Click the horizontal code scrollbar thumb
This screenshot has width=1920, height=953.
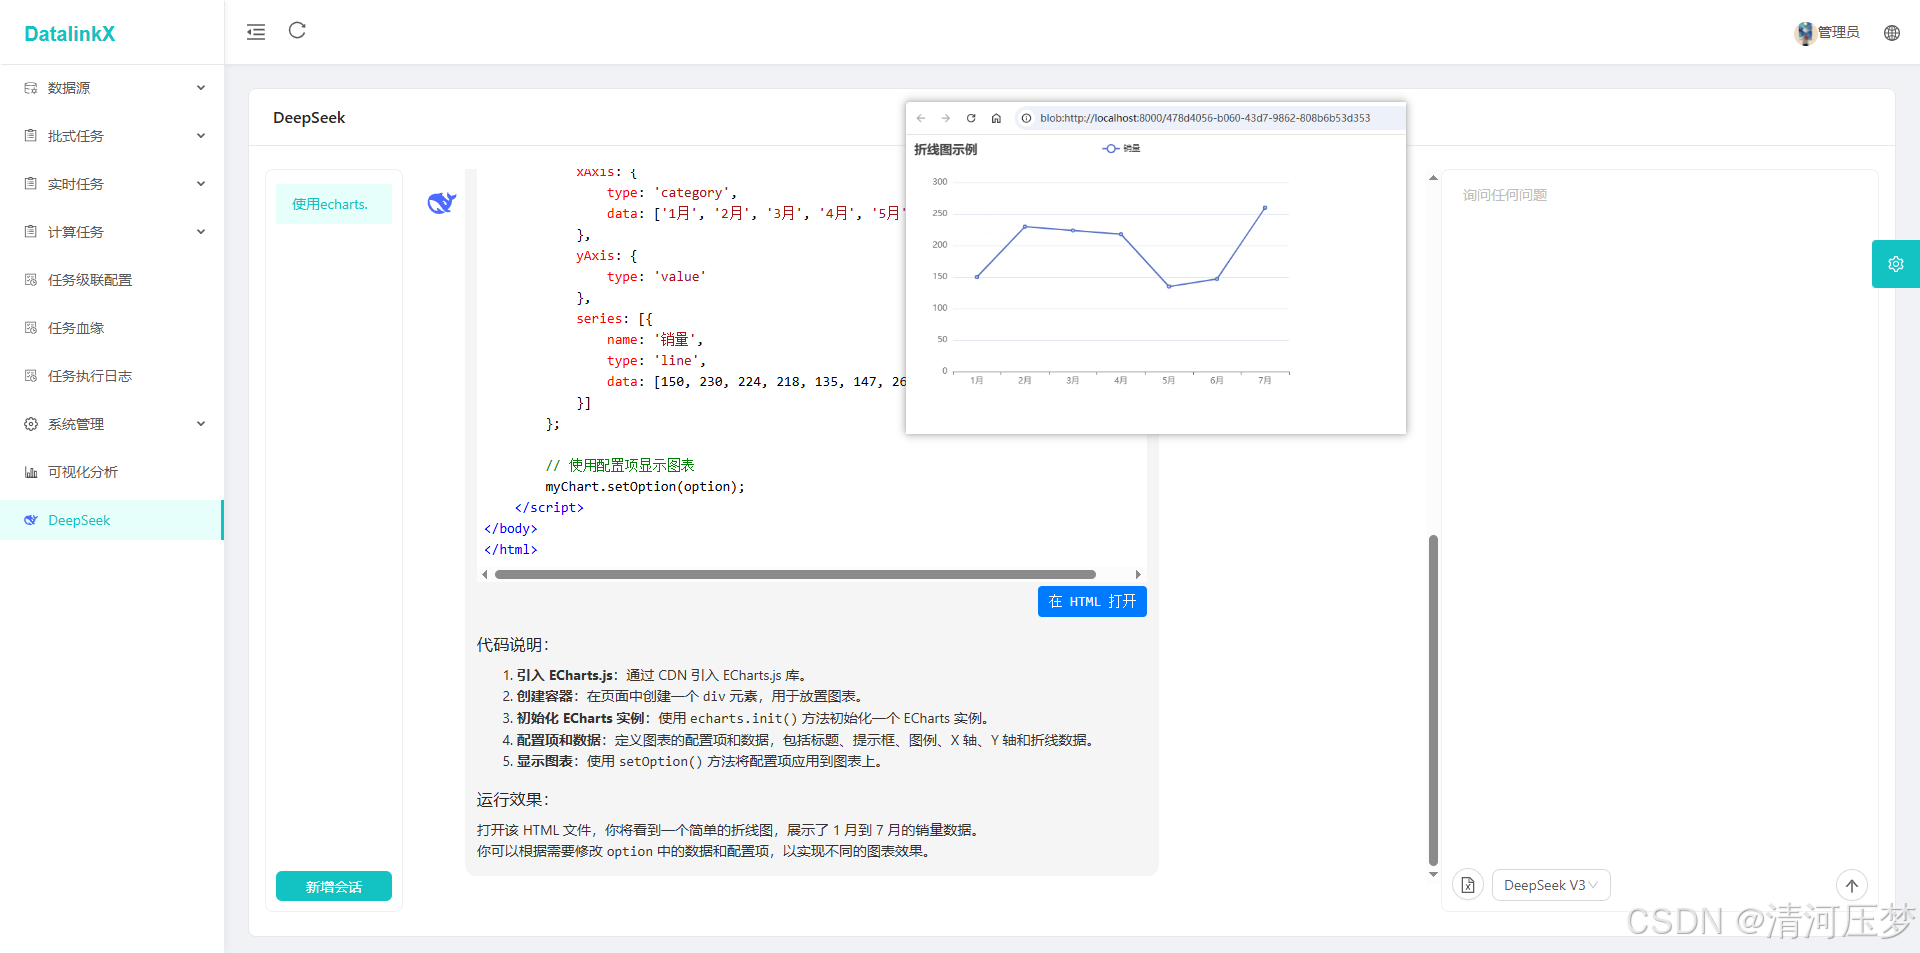[795, 574]
